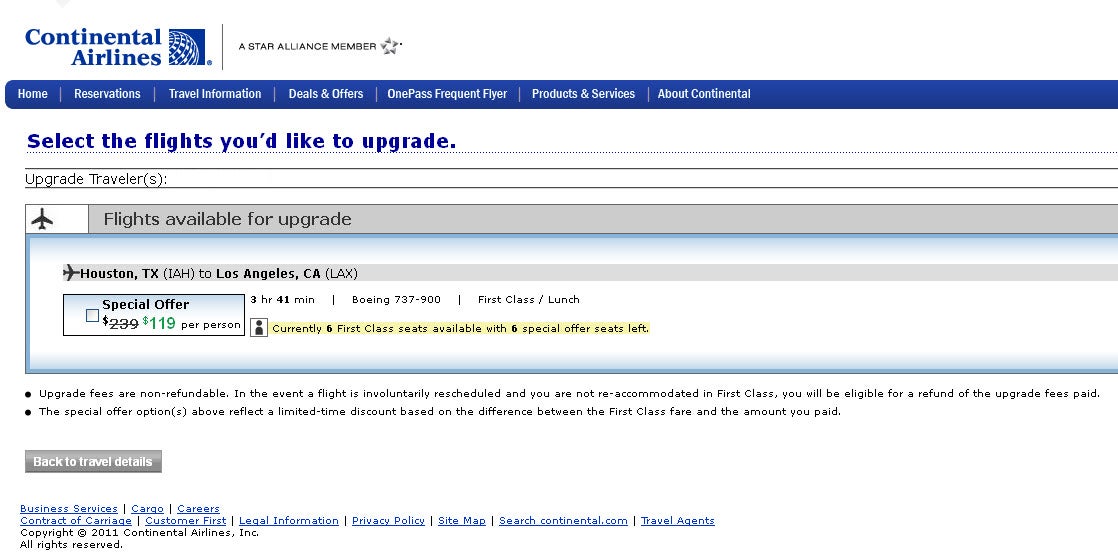The width and height of the screenshot is (1118, 553).
Task: Click the Copyright 2011 Continental Airlines text
Action: 140,532
